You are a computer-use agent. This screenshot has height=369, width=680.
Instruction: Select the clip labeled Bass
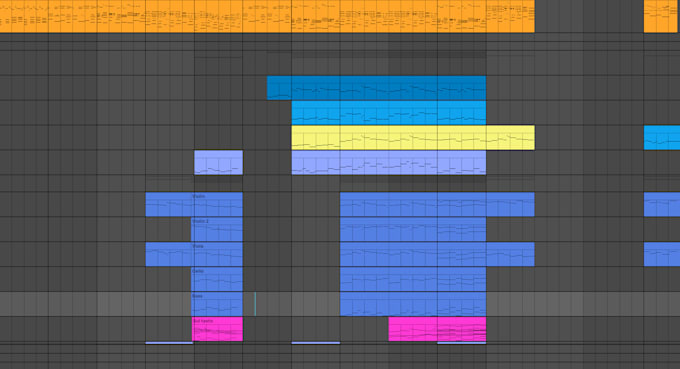point(217,304)
